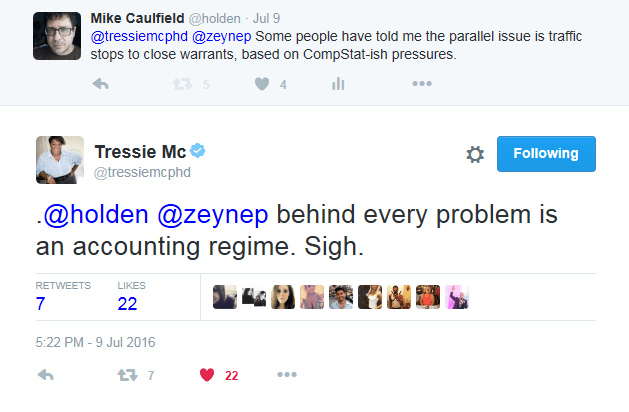
Task: Open Tressie Mc's profile avatar
Action: 59,160
